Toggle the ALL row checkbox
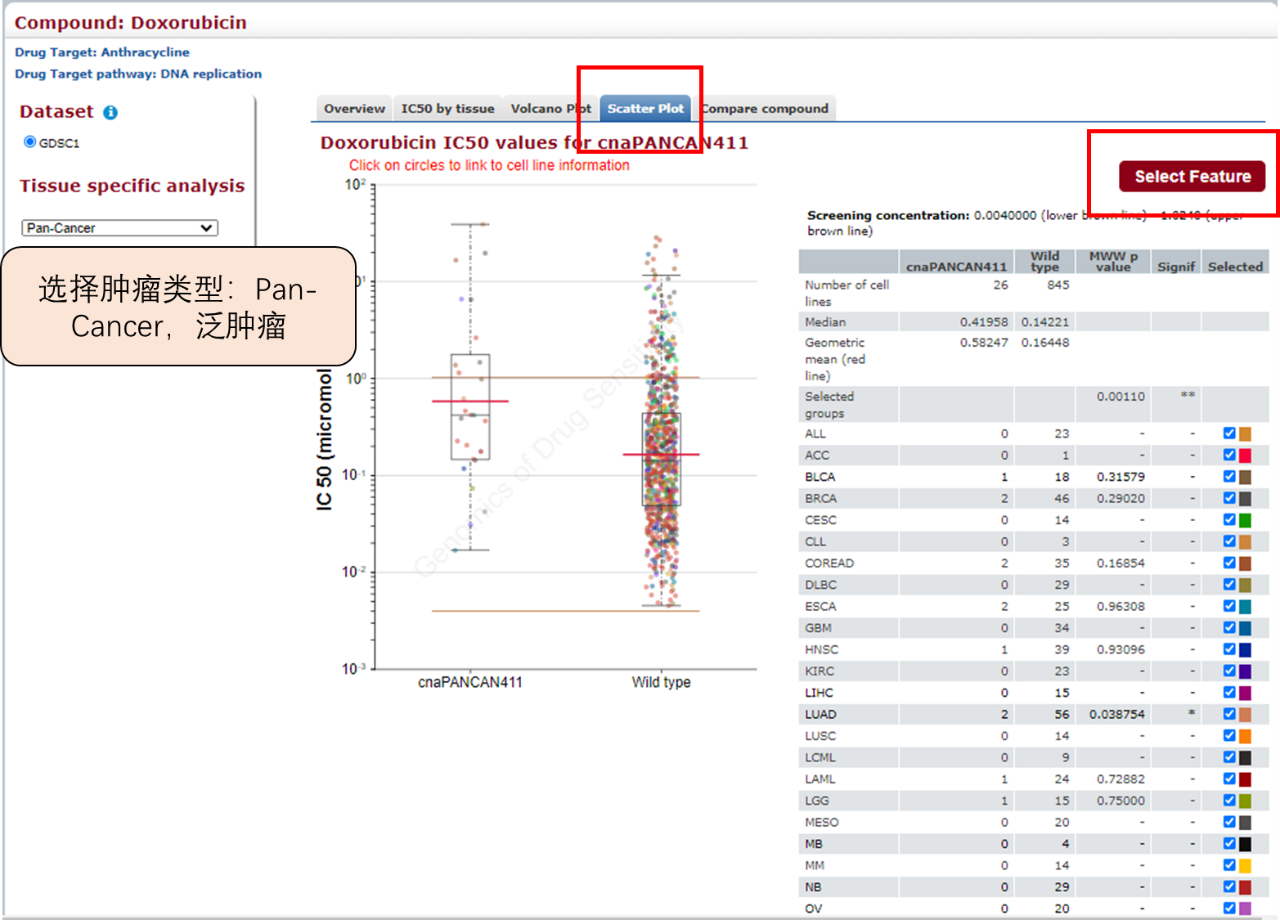Image resolution: width=1280 pixels, height=920 pixels. point(1229,434)
